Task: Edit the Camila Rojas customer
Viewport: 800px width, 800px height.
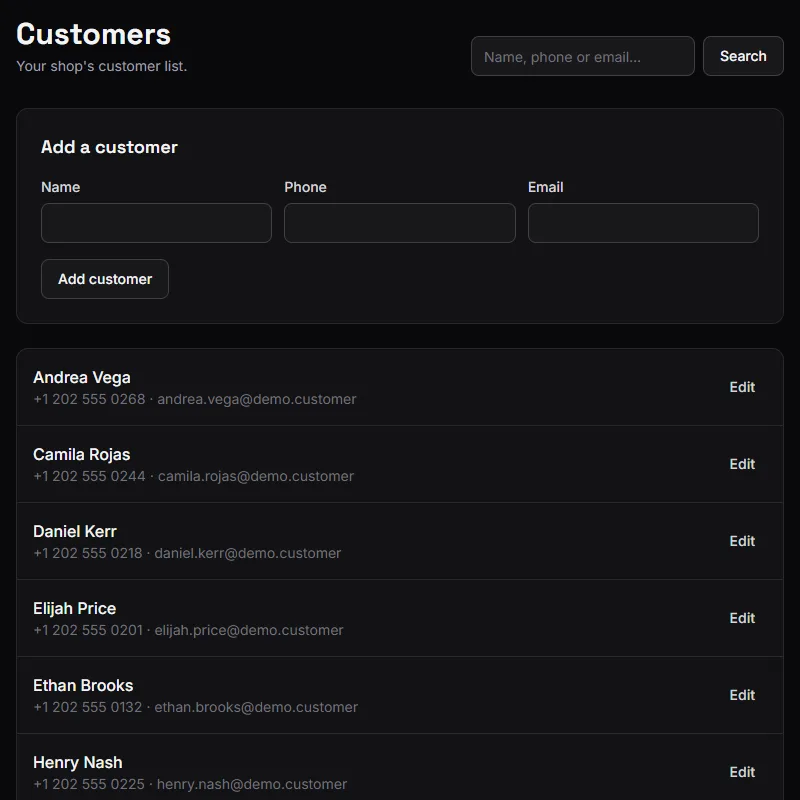Action: point(742,464)
